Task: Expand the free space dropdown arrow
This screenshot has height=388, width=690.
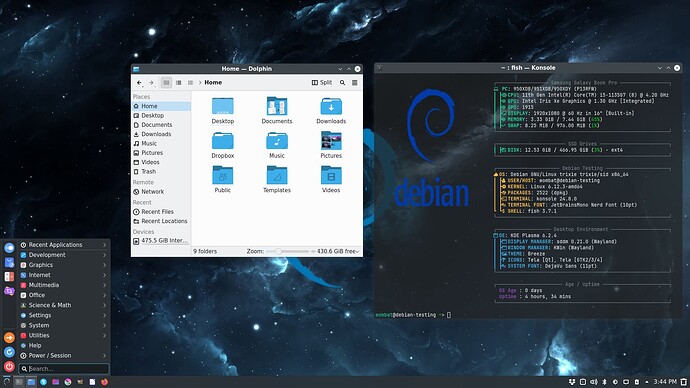Action: [357, 252]
